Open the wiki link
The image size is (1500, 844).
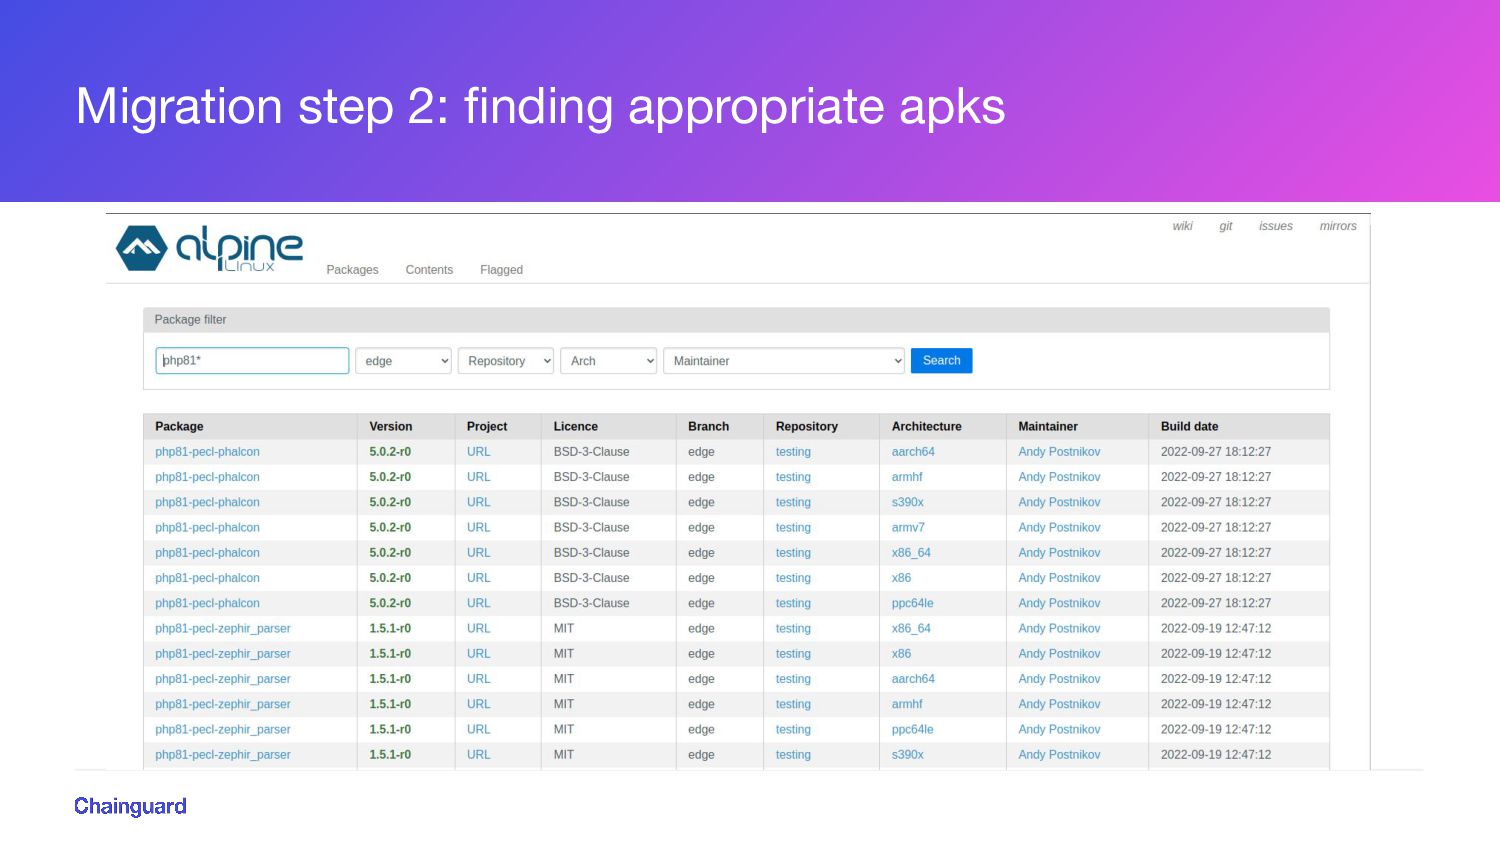pos(1182,226)
